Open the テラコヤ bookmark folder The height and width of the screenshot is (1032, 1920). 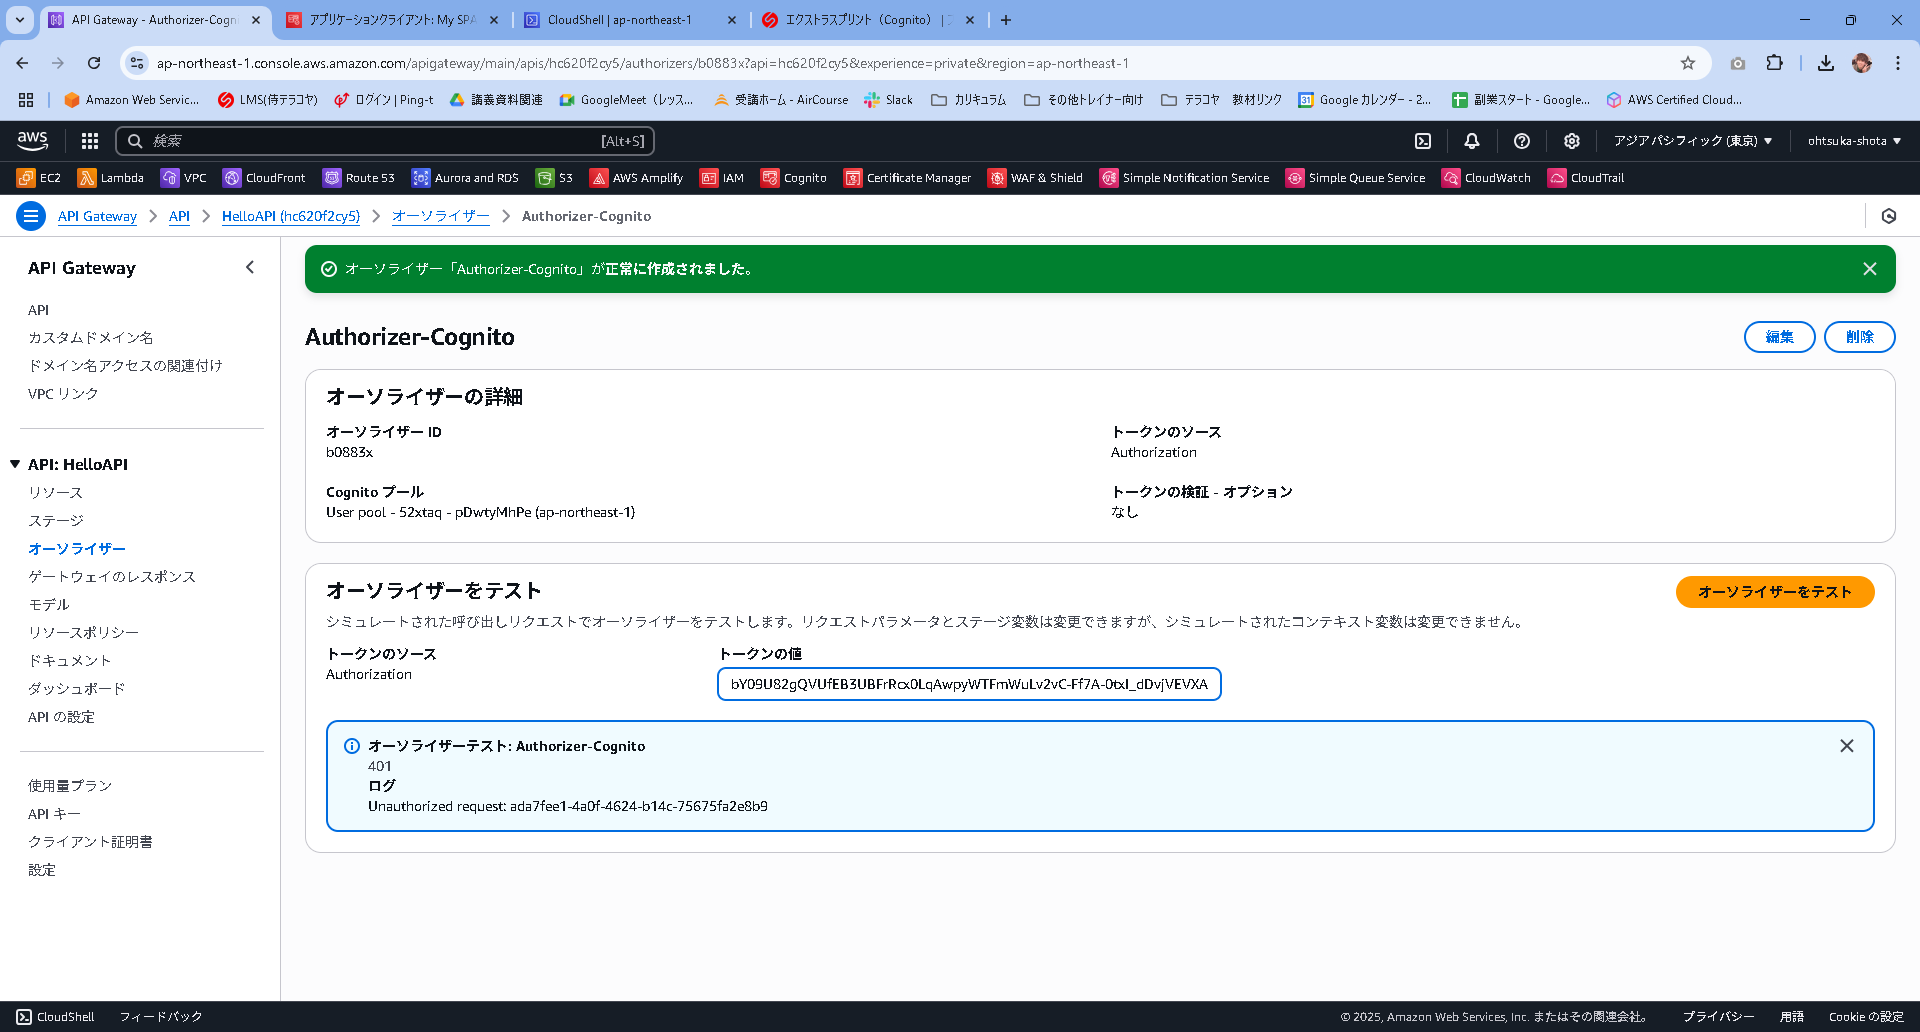[1190, 100]
